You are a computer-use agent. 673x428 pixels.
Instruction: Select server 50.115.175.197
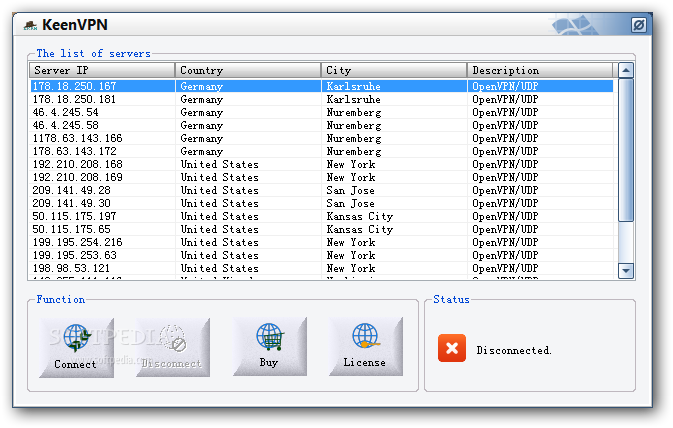pyautogui.click(x=322, y=216)
